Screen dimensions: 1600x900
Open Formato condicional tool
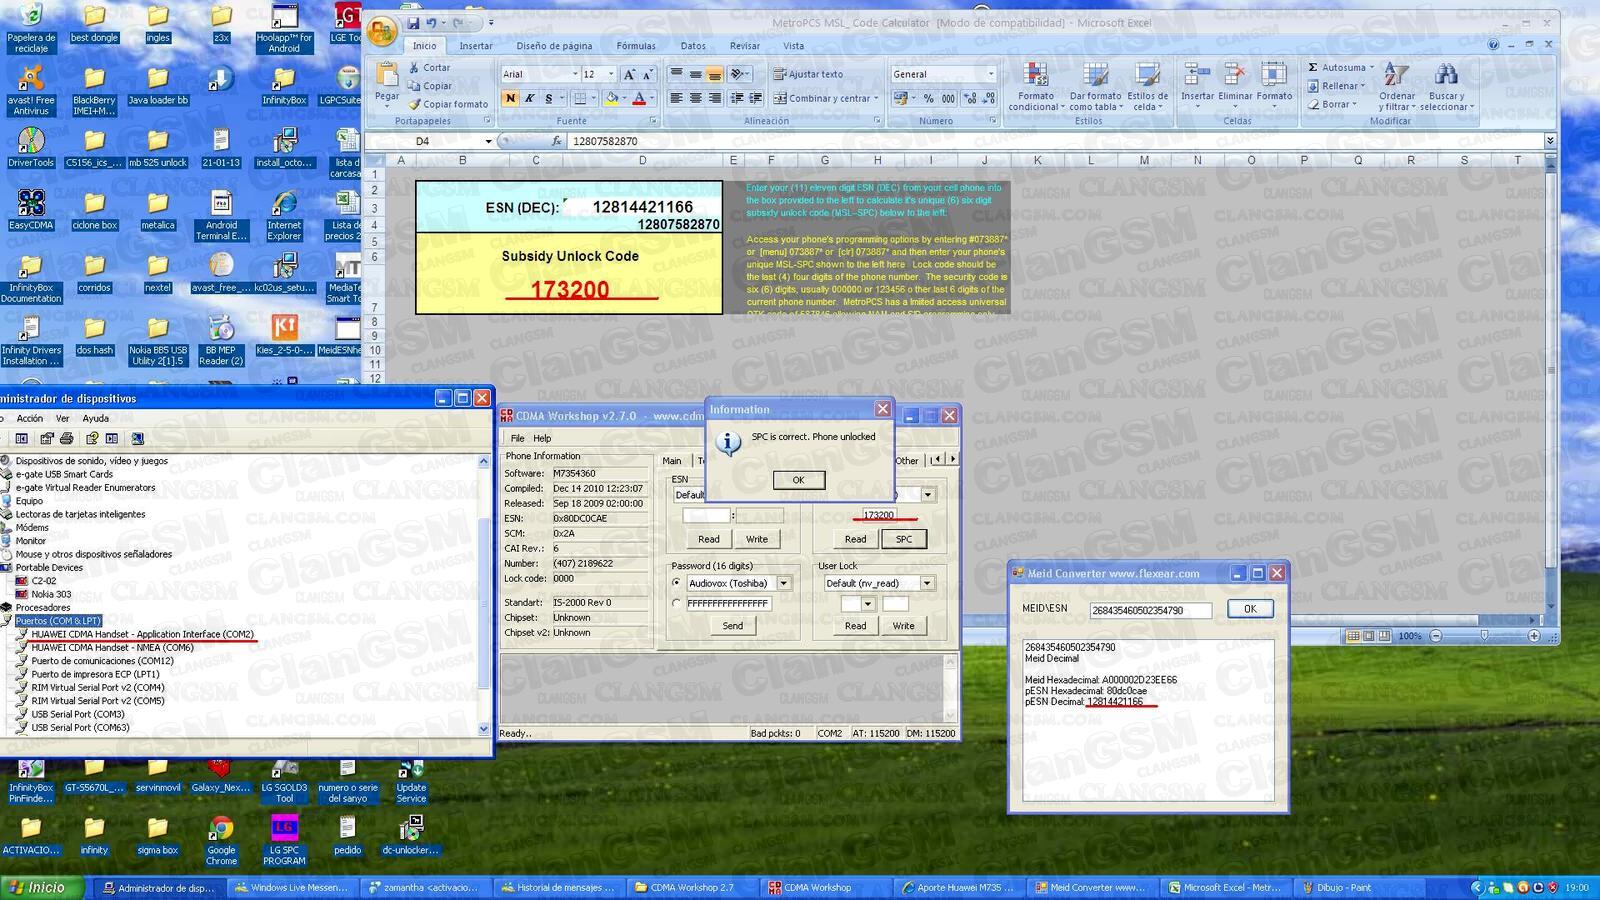pos(1036,87)
